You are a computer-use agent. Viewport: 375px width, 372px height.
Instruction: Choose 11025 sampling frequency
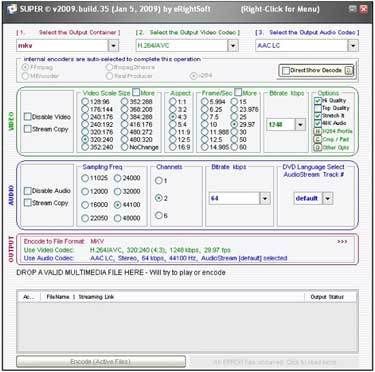[85, 178]
